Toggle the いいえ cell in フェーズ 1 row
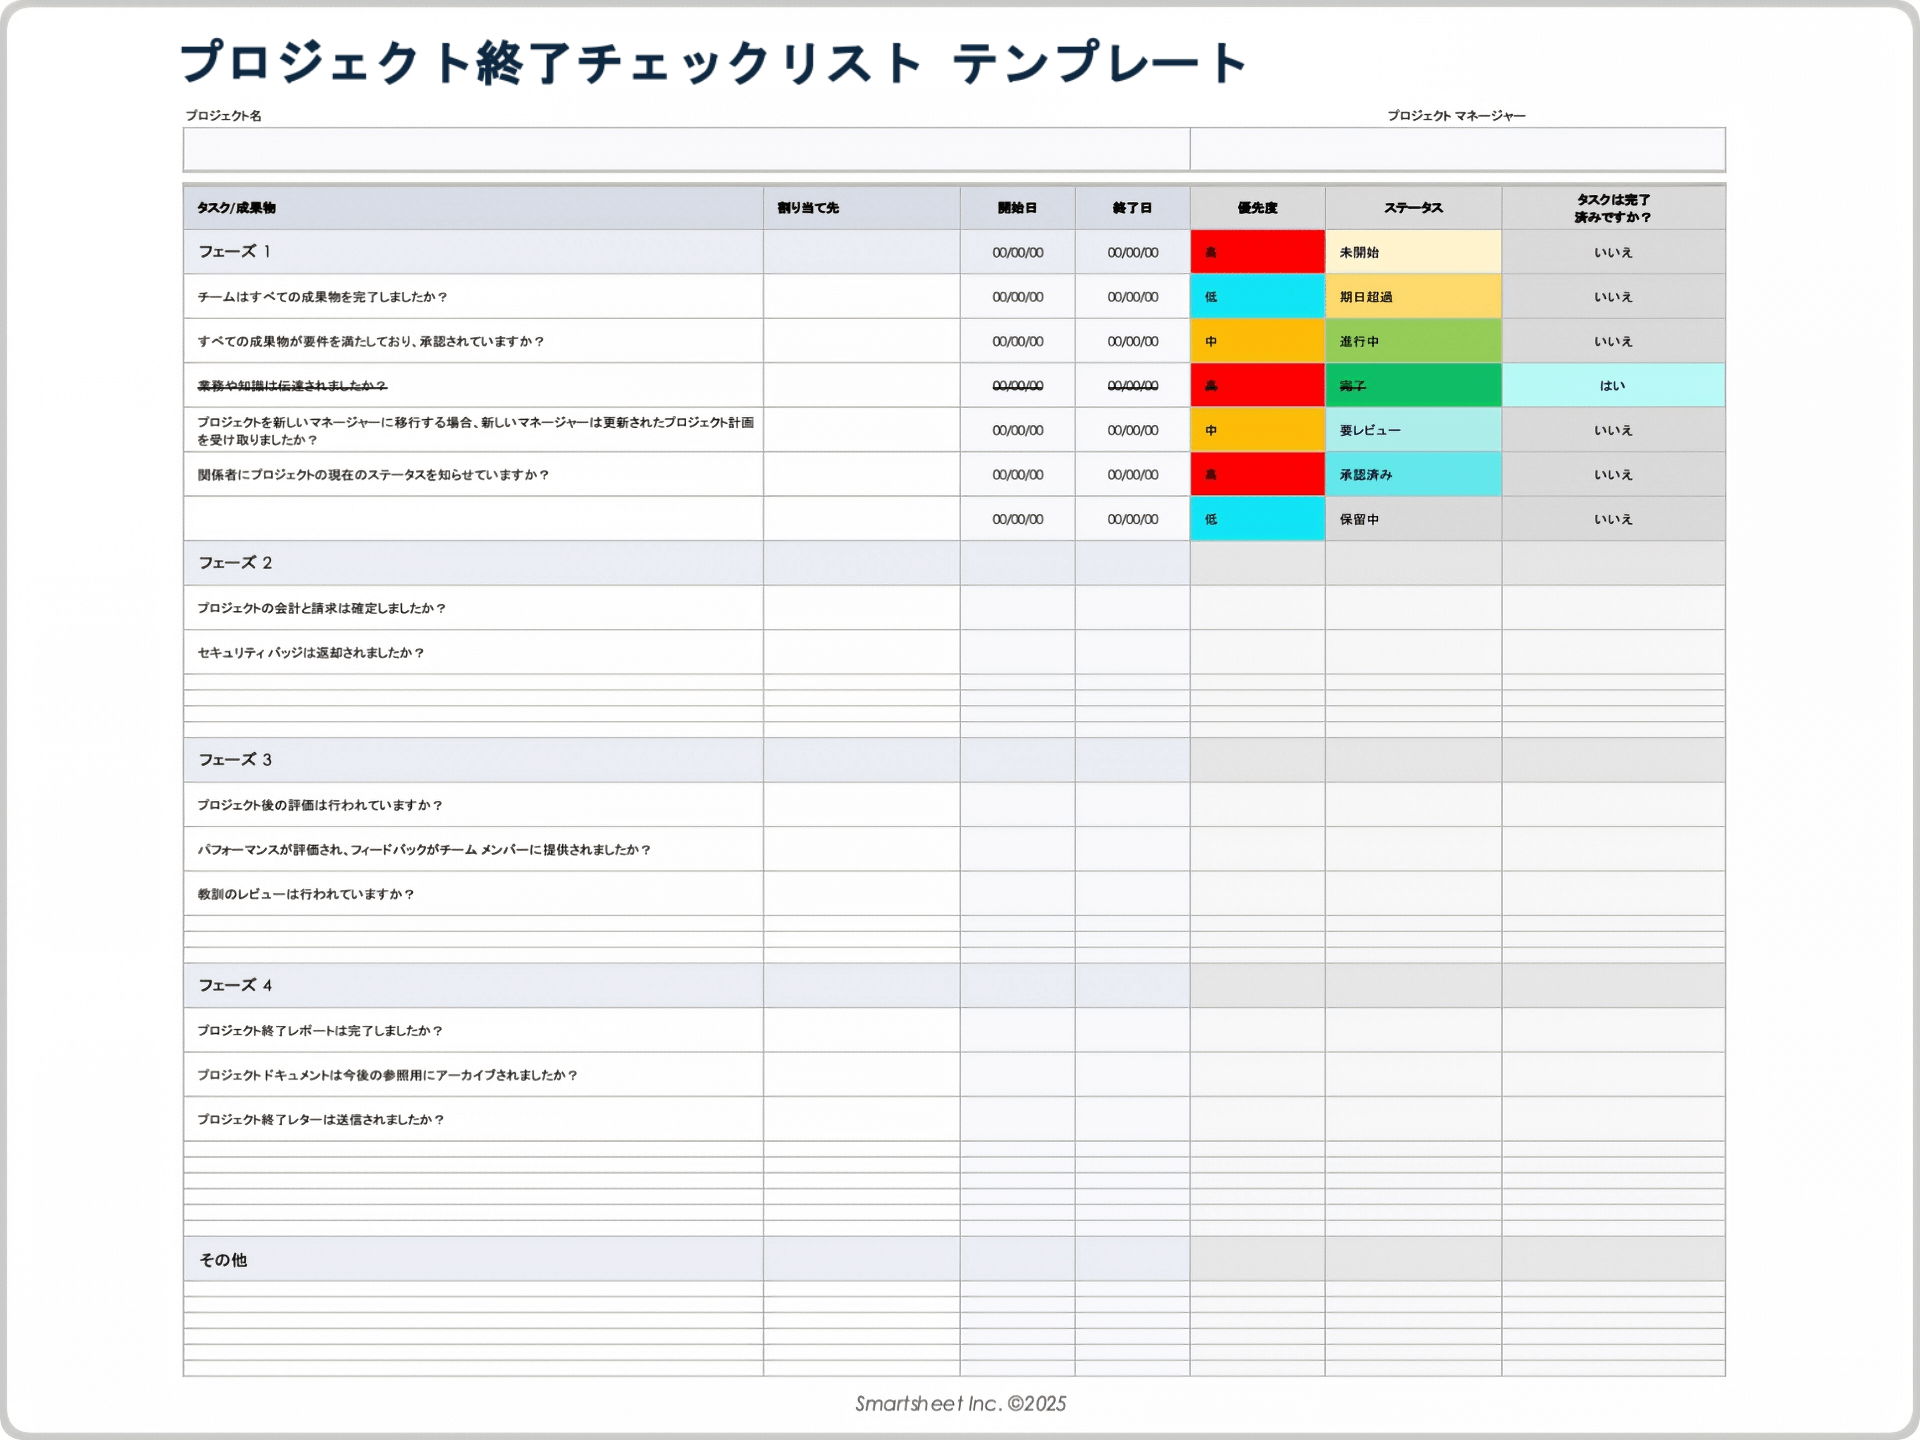 1612,252
